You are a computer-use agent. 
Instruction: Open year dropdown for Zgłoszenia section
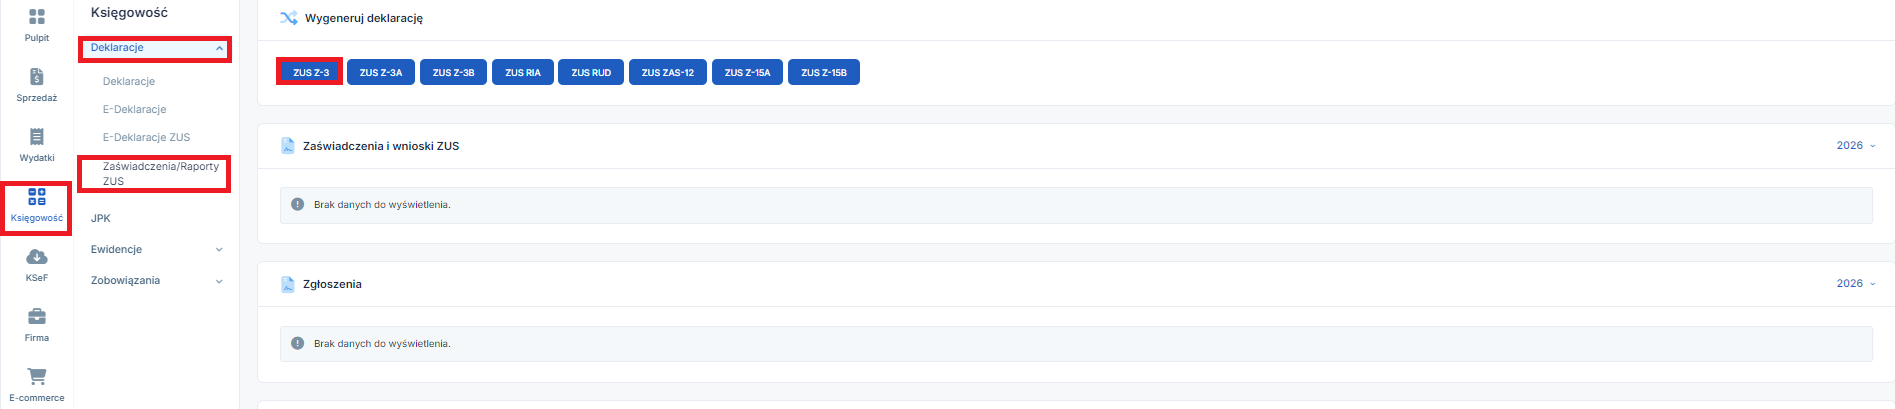tap(1856, 284)
